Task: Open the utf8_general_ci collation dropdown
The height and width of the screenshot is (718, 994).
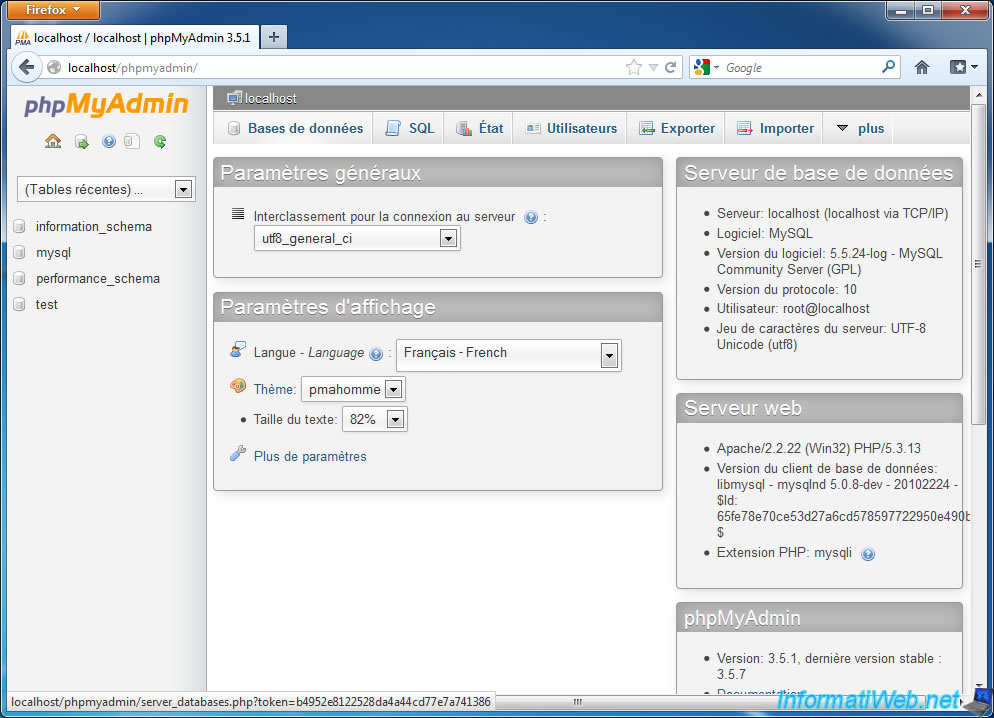Action: 449,238
